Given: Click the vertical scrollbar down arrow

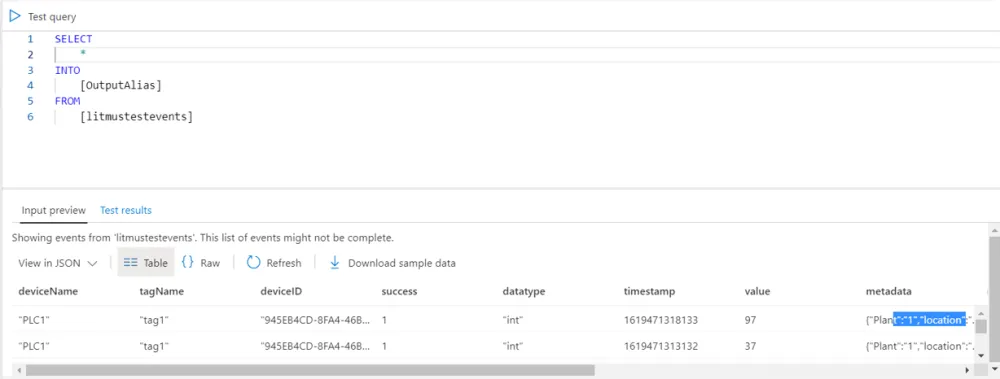Looking at the screenshot, I should point(994,369).
